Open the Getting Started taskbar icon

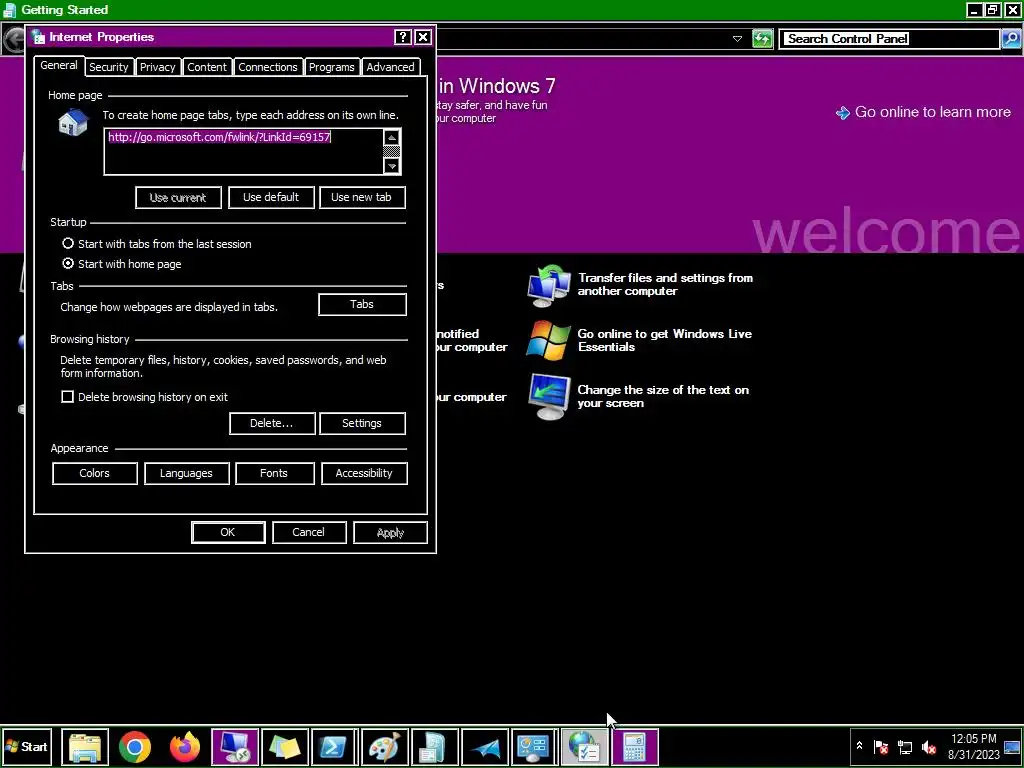pos(434,746)
